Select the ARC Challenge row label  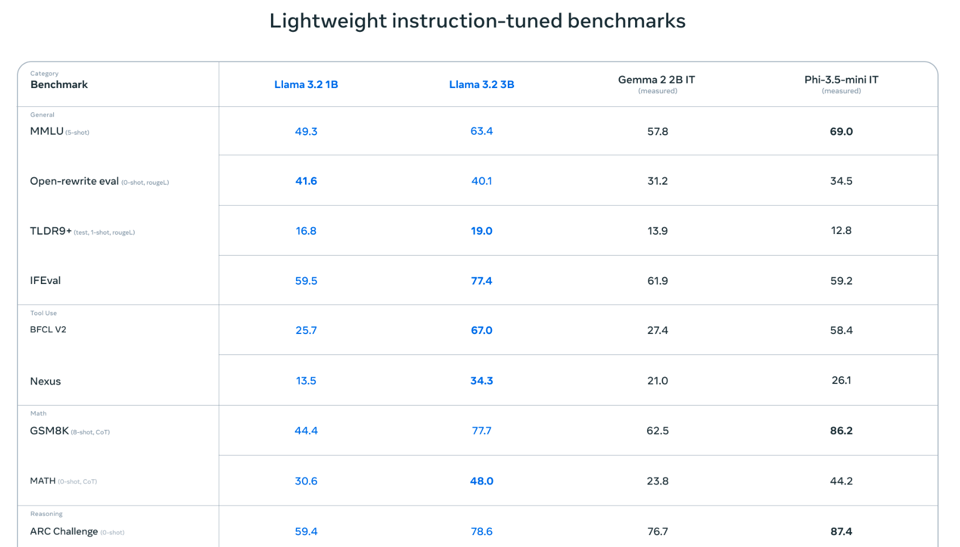(x=64, y=531)
